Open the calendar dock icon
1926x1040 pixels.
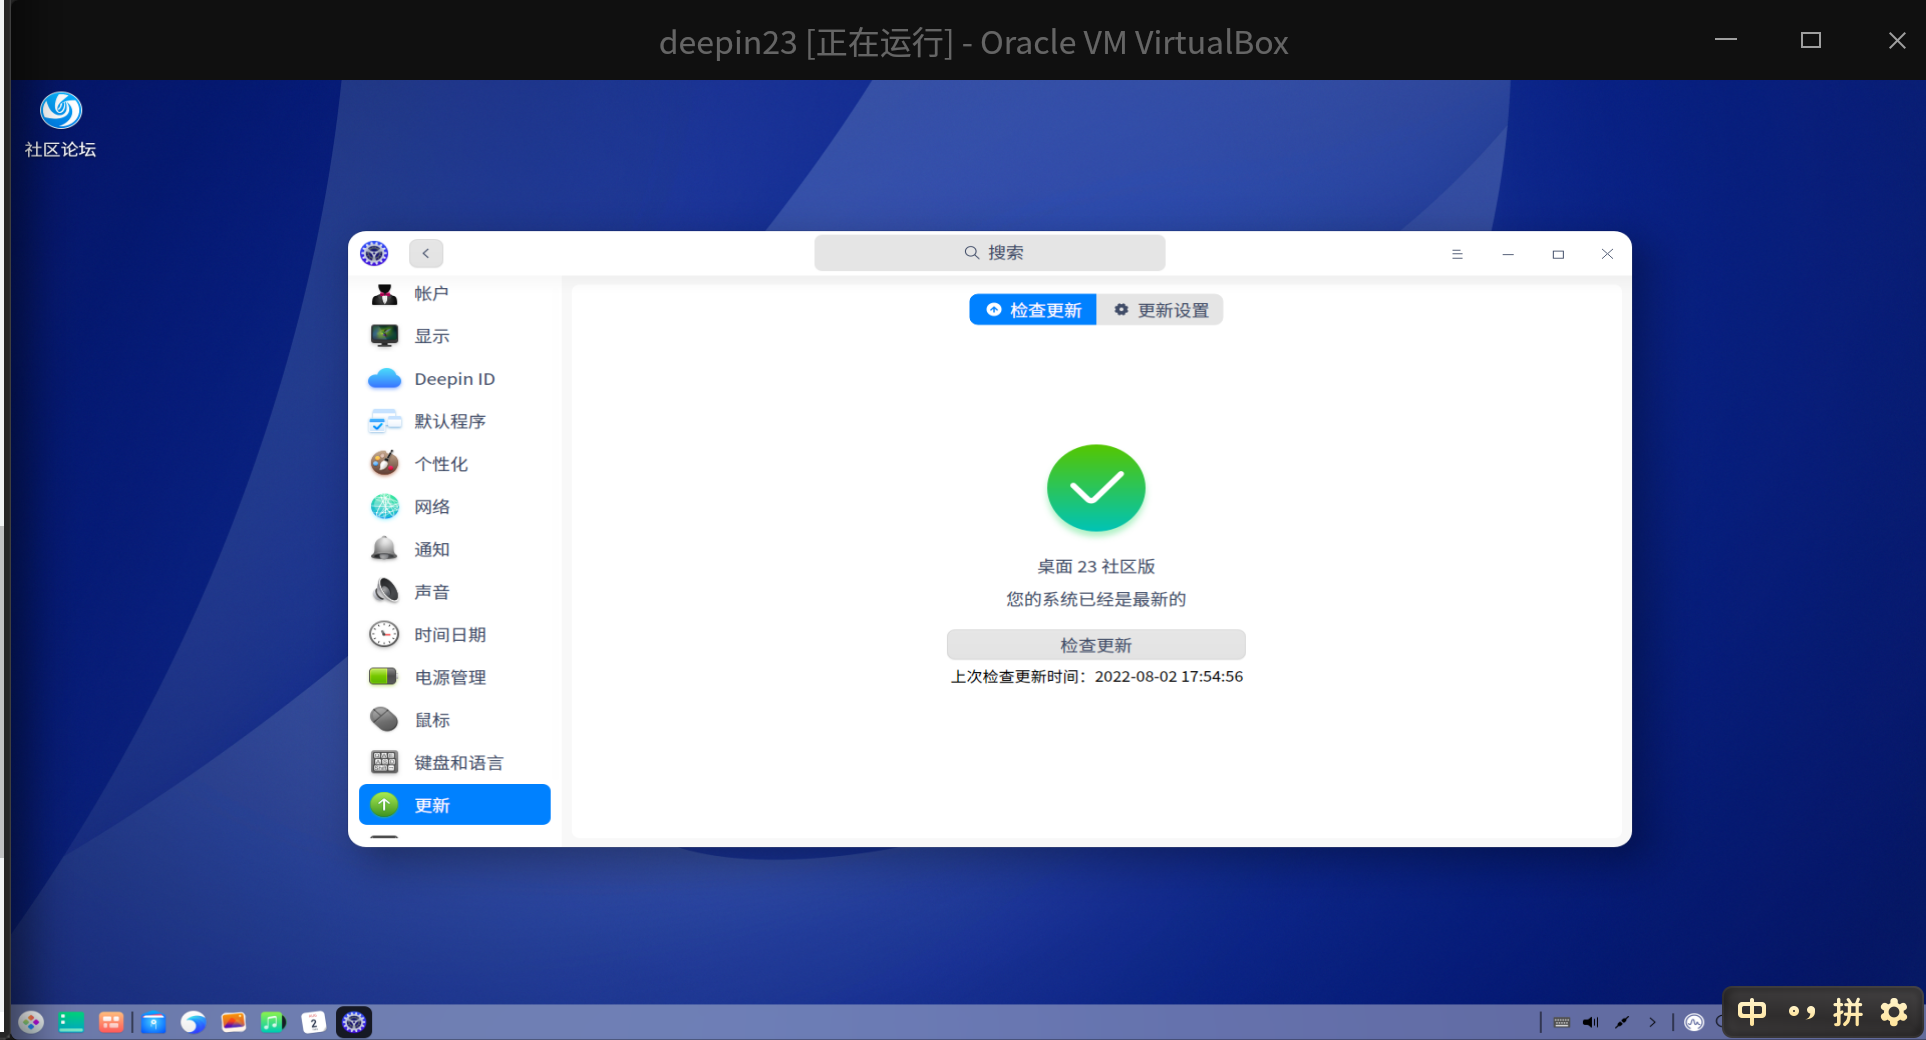point(314,1022)
